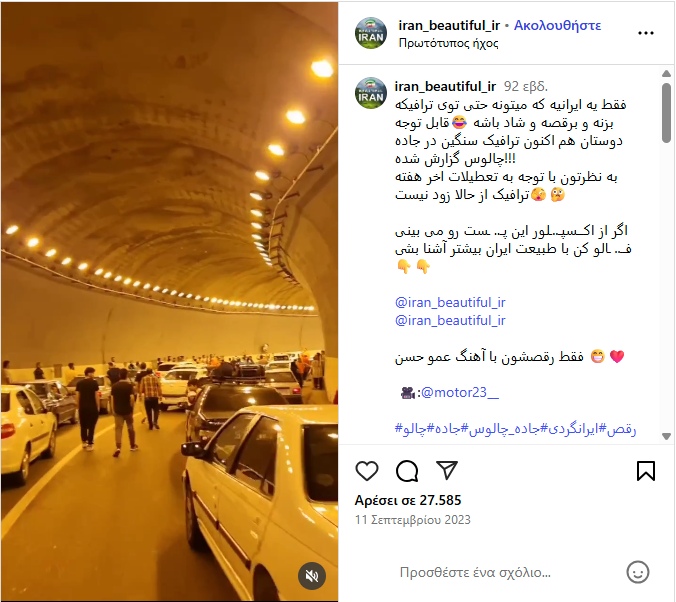Click the caption's profile avatar picture
The width and height of the screenshot is (676, 602).
point(371,93)
